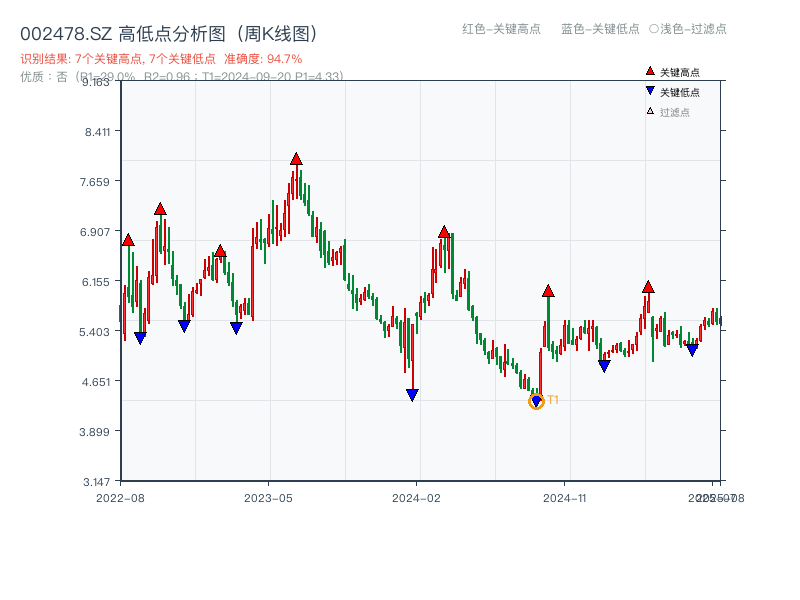Screen dimensions: 800x600
Task: Click the rightmost red key-high triangle marker
Action: point(648,287)
